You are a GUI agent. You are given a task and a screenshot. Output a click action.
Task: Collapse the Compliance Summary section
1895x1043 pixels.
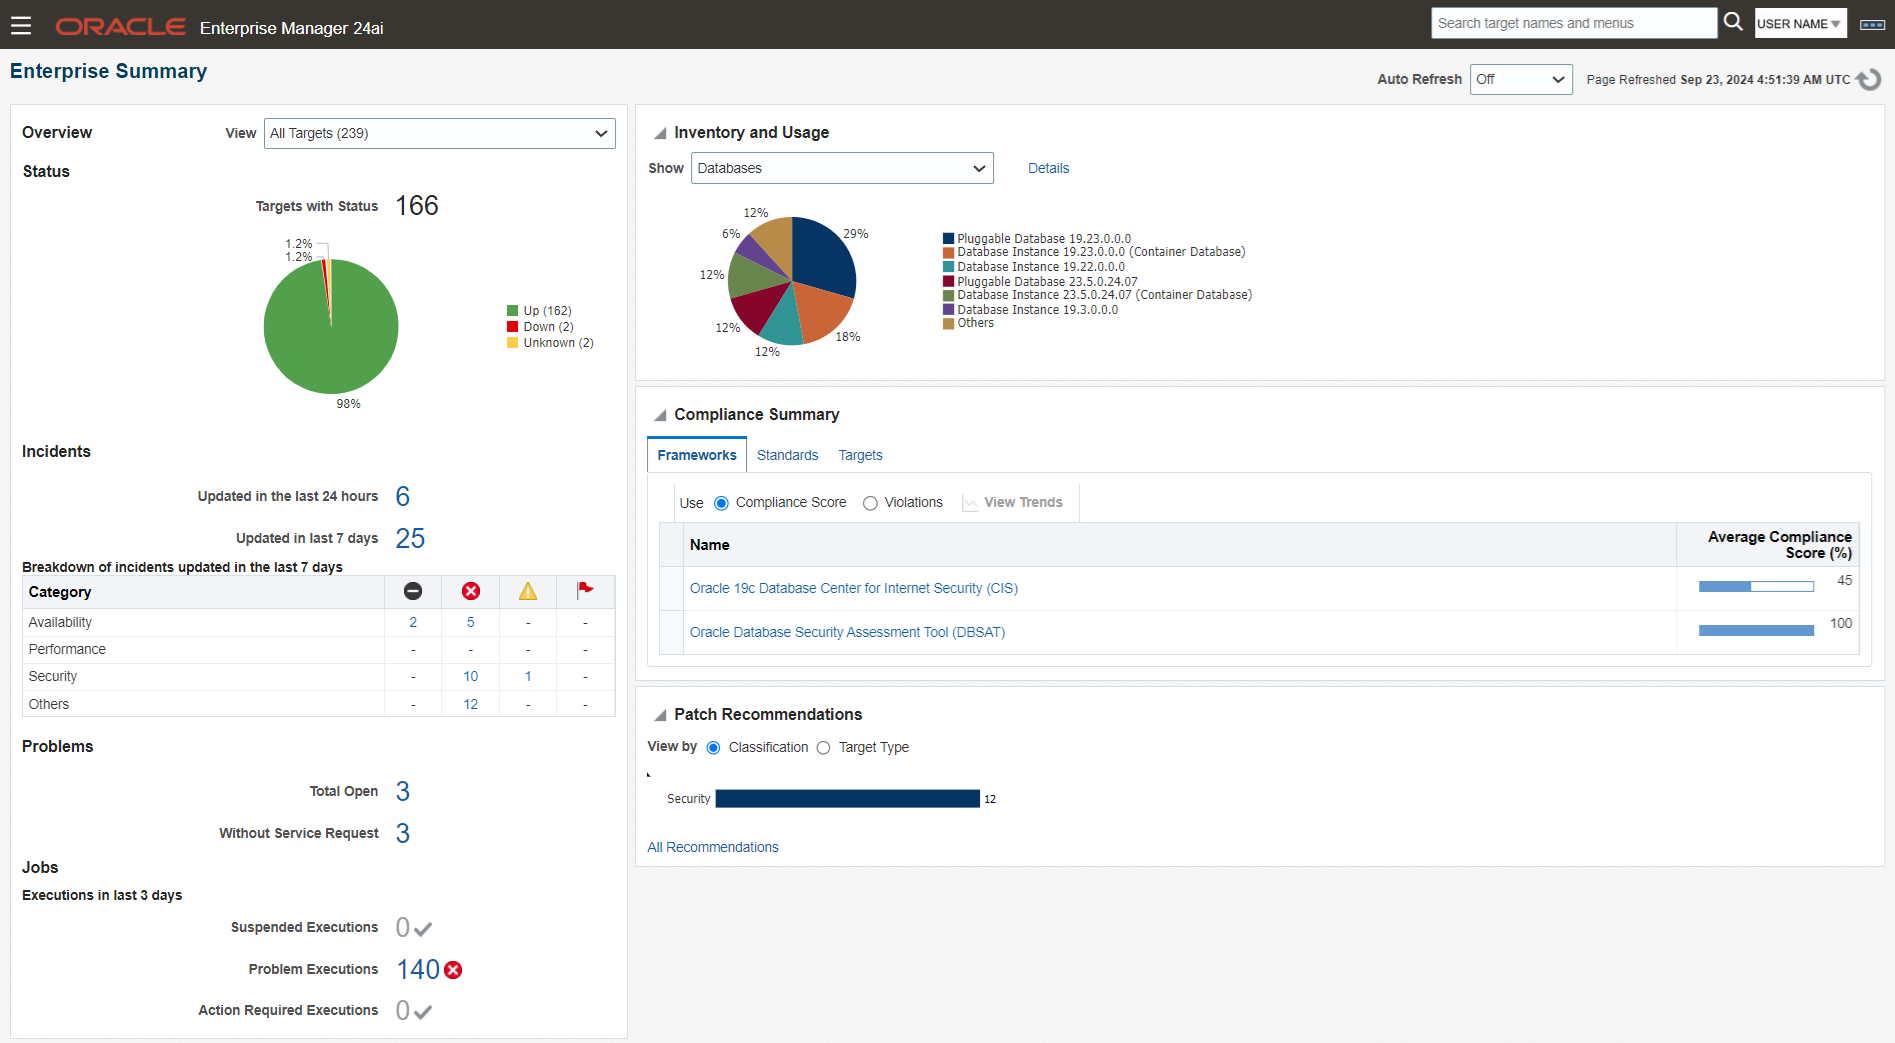(660, 415)
